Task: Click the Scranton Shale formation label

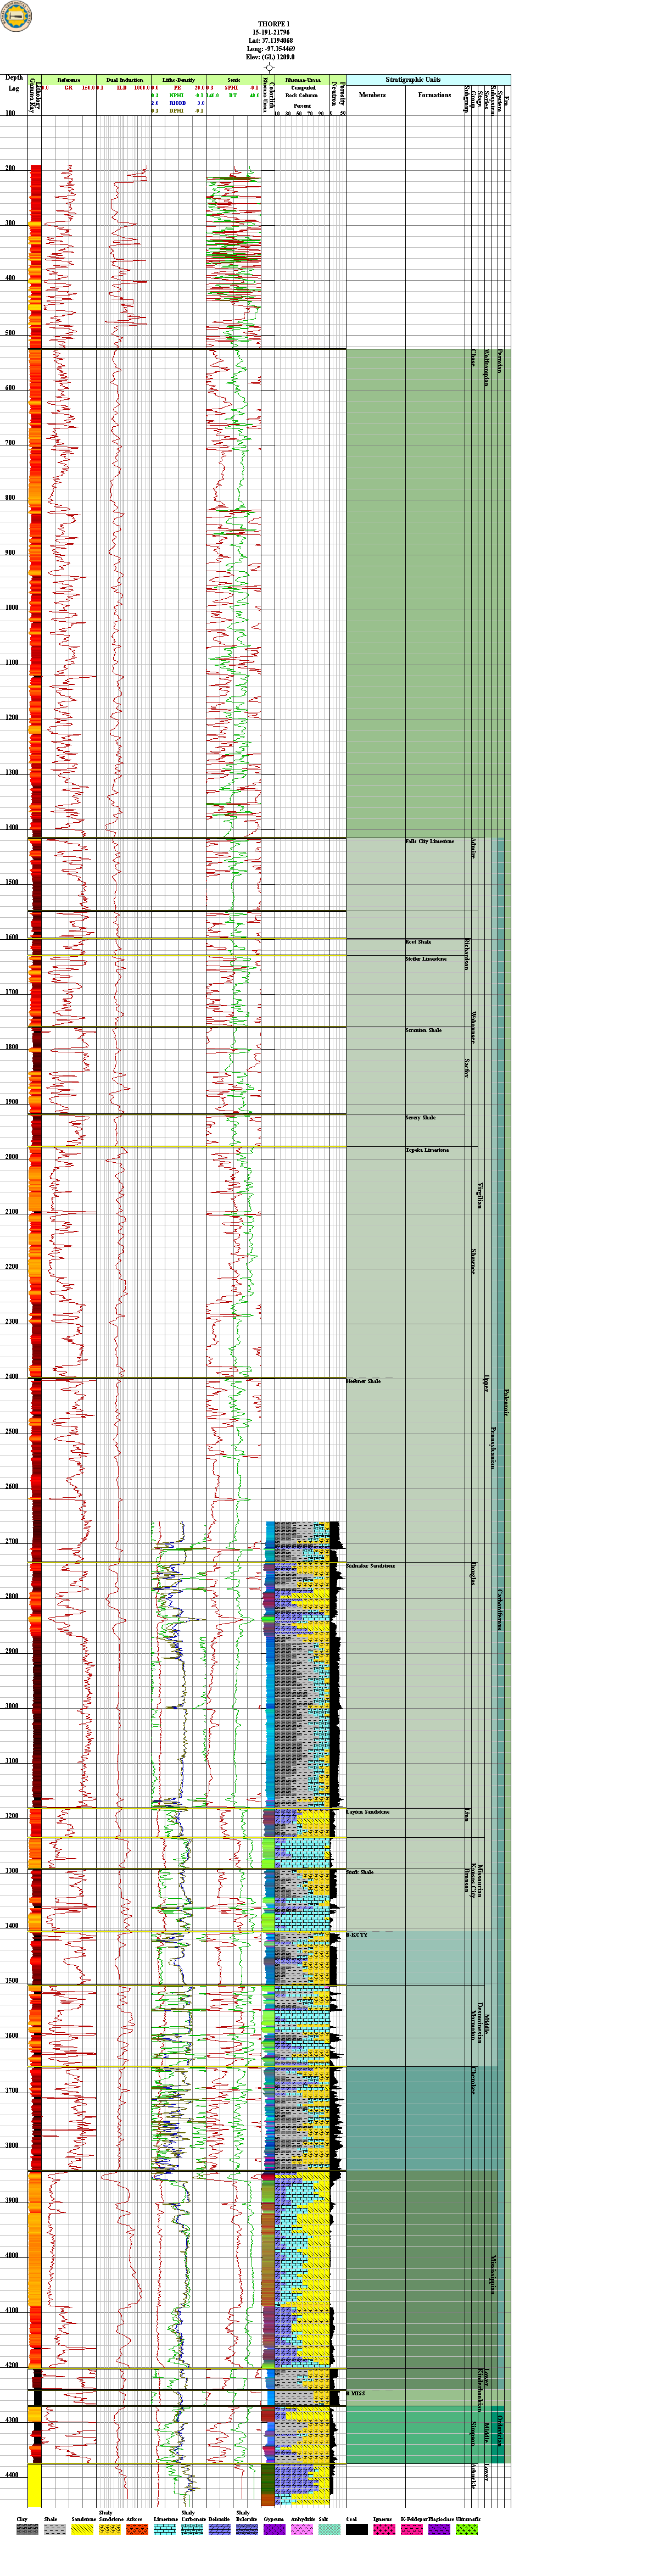Action: 423,1030
